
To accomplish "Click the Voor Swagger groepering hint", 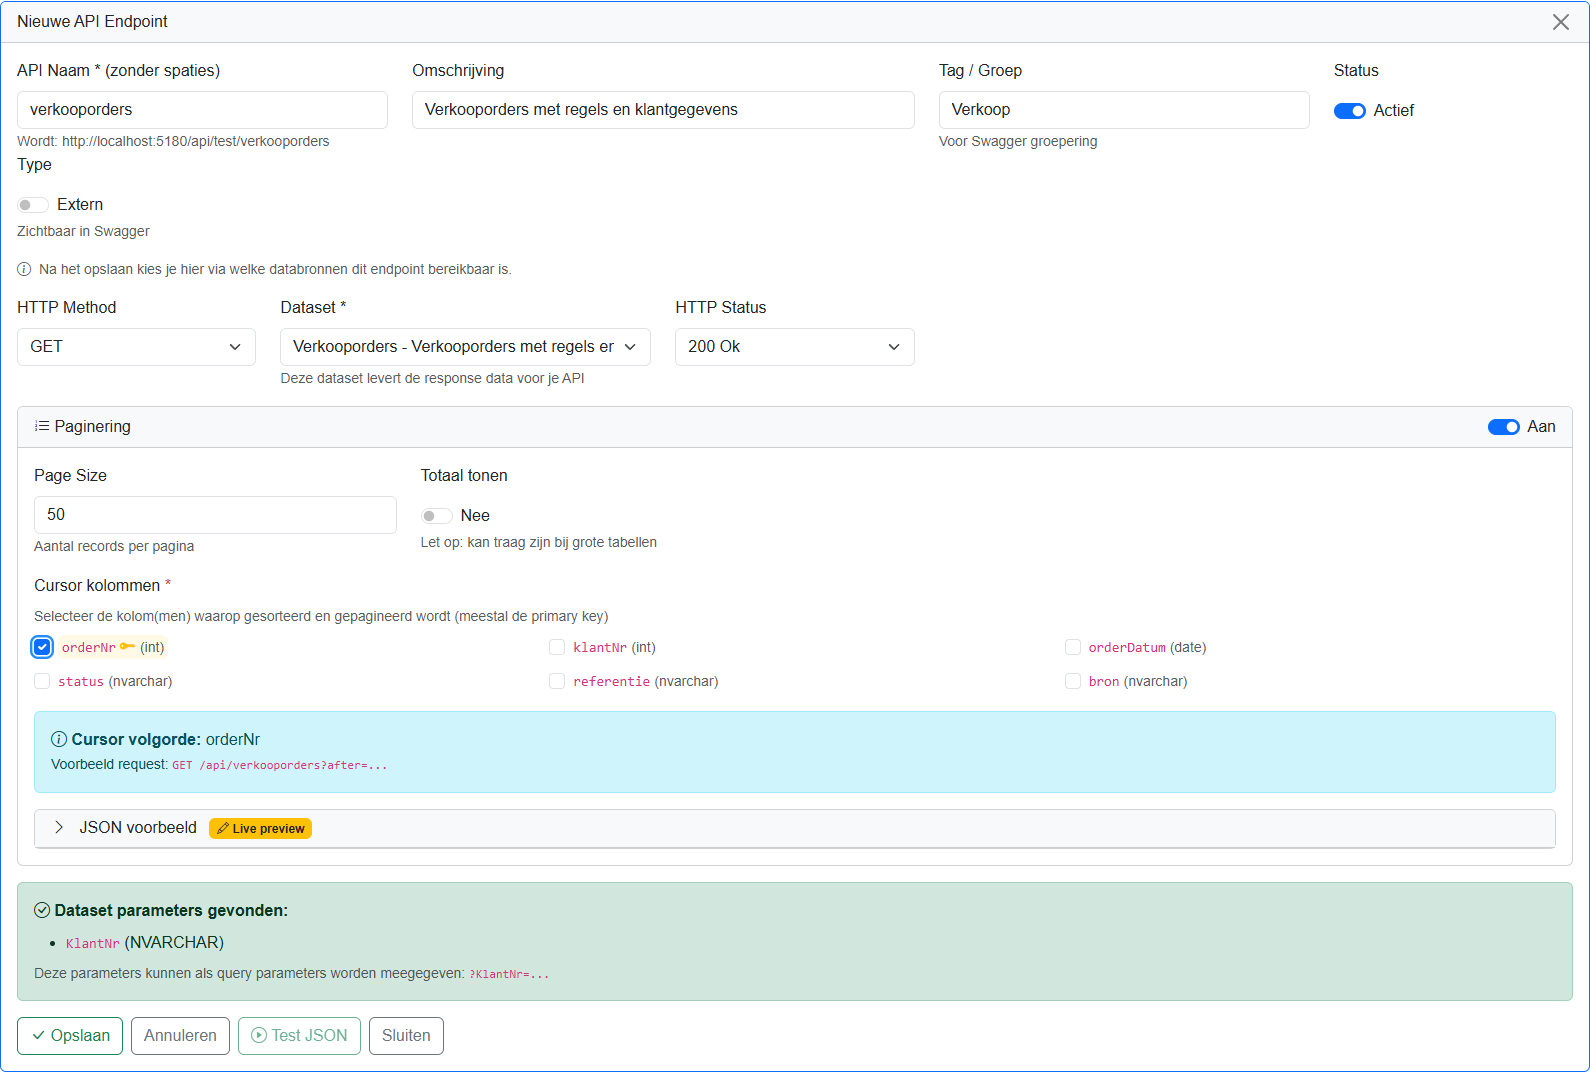I will [x=1018, y=141].
